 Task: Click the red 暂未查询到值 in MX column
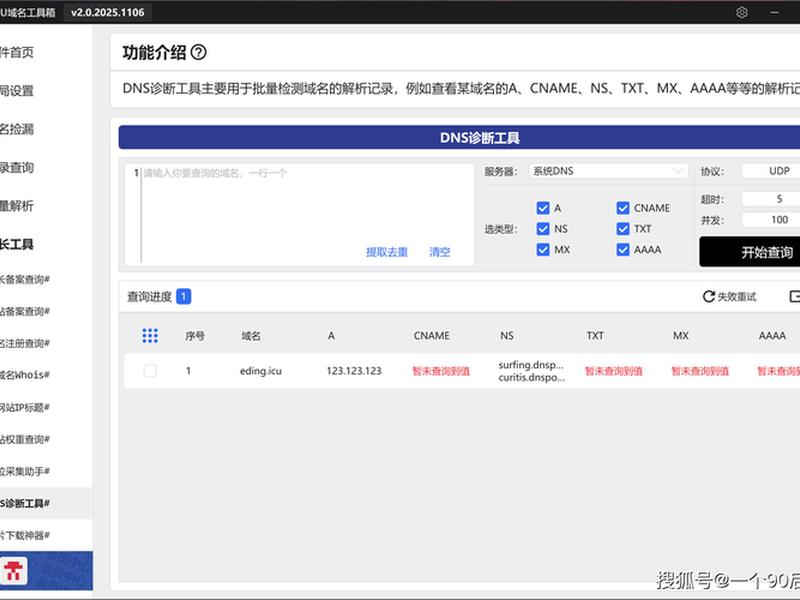tap(700, 371)
